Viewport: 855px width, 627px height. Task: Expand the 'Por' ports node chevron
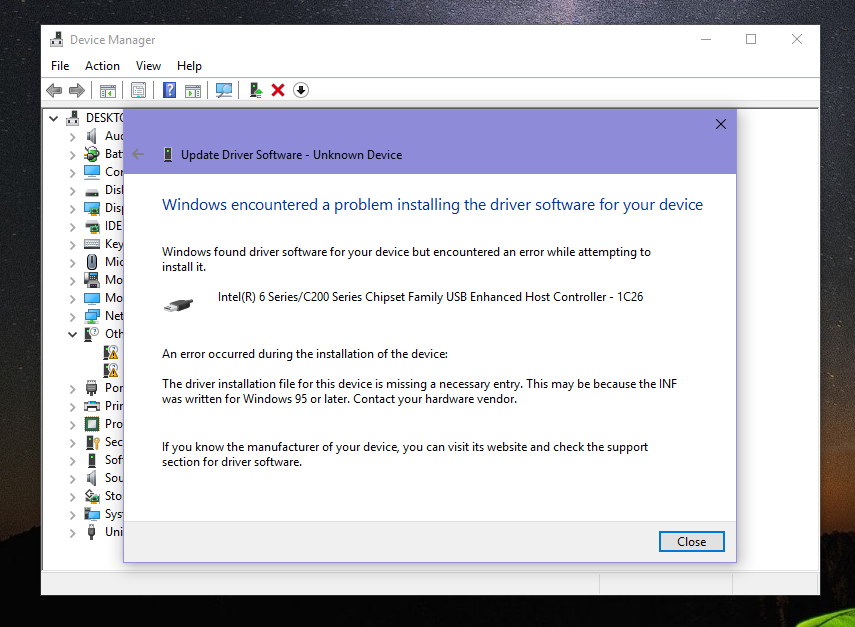click(73, 389)
